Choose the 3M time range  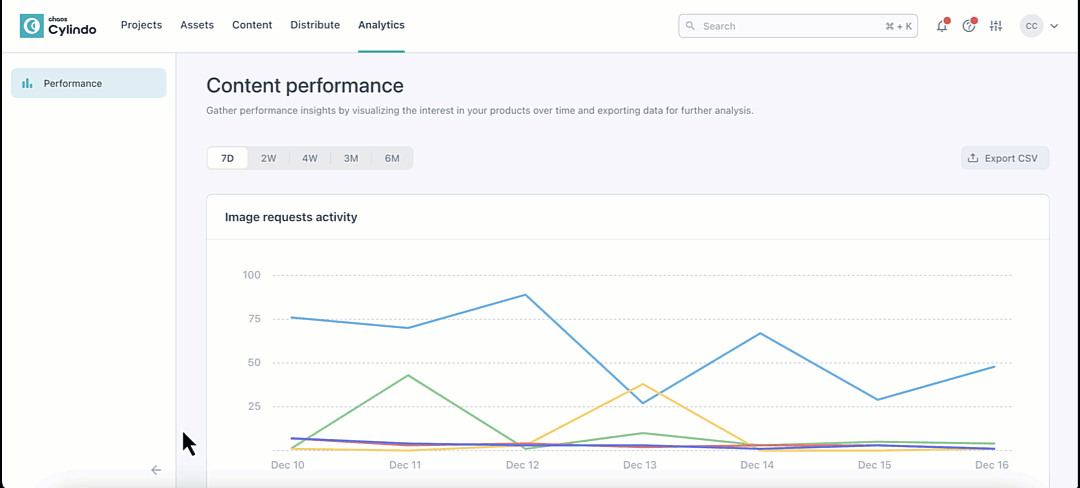point(351,158)
